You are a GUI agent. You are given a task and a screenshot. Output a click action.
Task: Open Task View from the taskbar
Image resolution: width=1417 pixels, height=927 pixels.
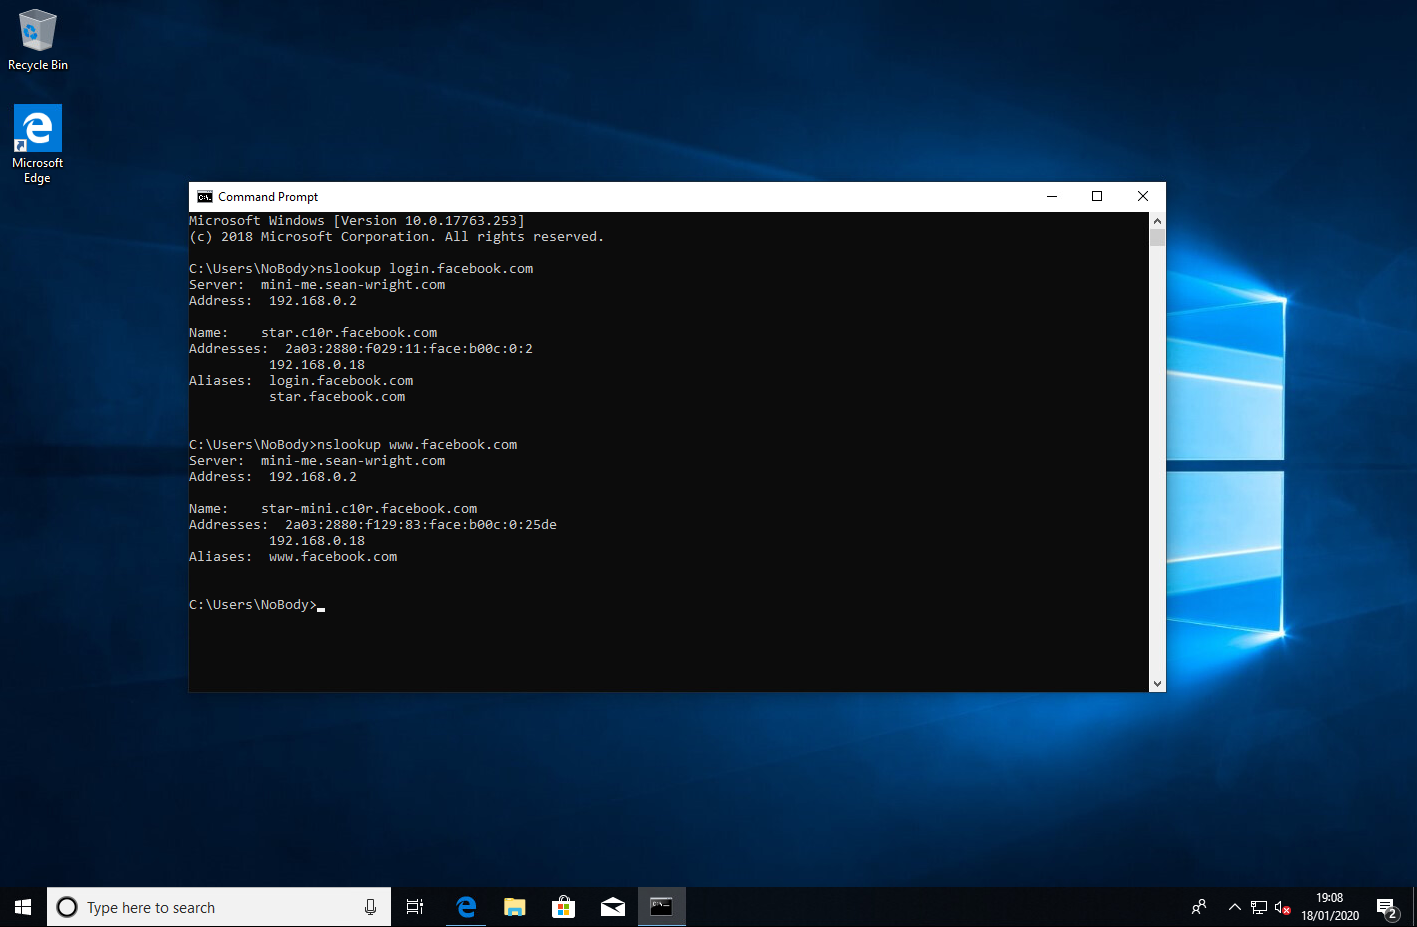(415, 907)
